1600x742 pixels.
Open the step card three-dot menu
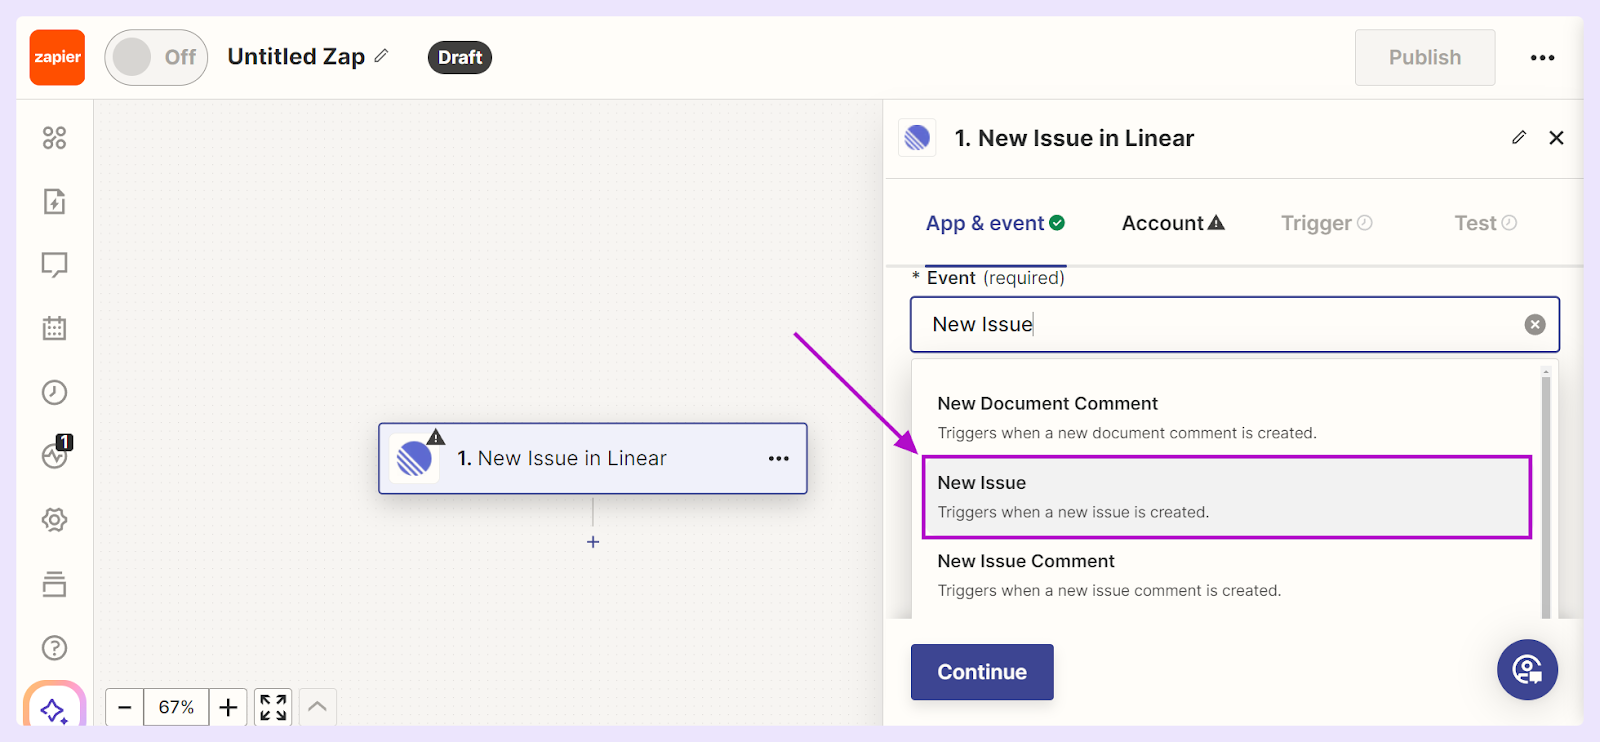pyautogui.click(x=779, y=458)
